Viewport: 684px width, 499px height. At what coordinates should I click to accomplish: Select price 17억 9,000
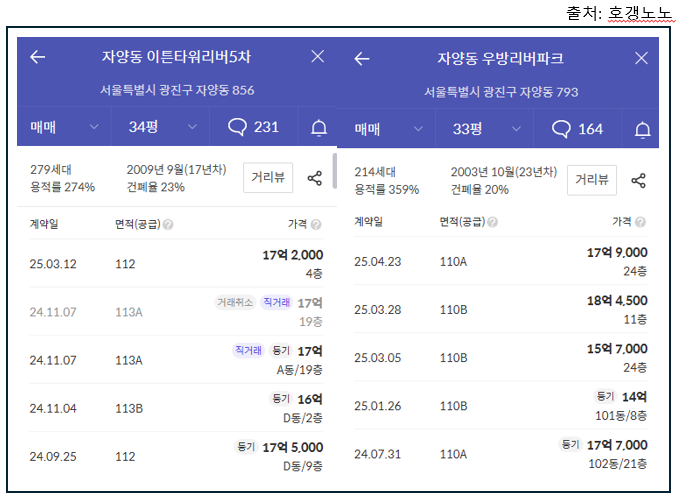point(617,252)
